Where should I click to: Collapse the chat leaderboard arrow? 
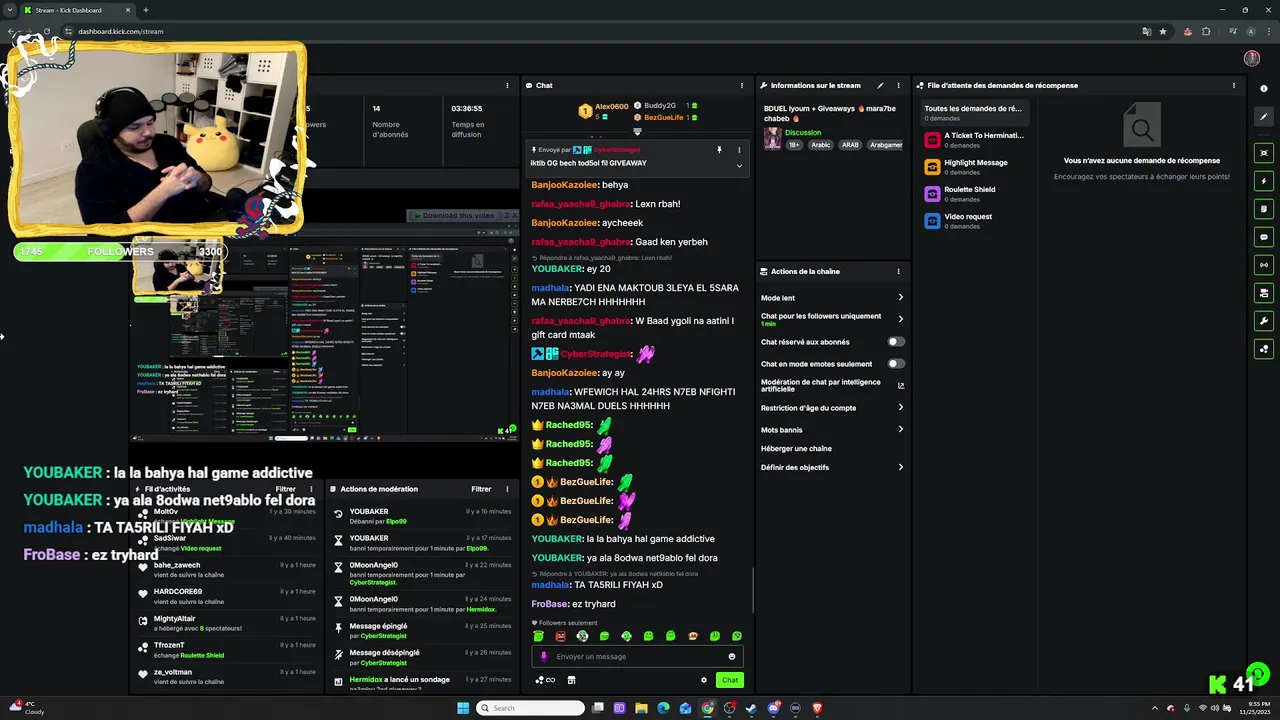pyautogui.click(x=637, y=132)
